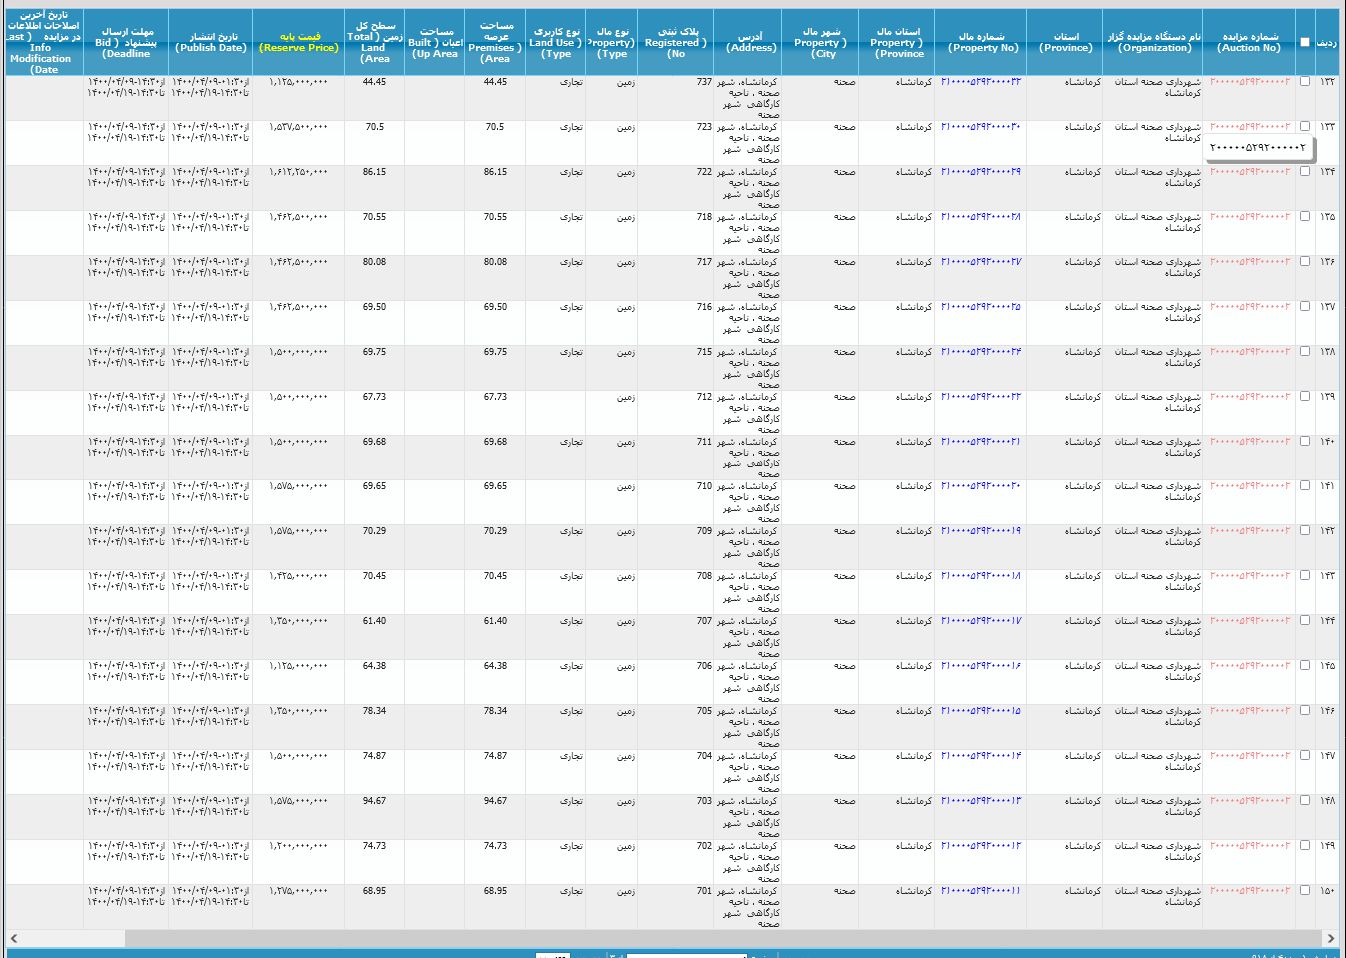1346x958 pixels.
Task: Click the Built Up Area column header
Action: click(x=435, y=42)
